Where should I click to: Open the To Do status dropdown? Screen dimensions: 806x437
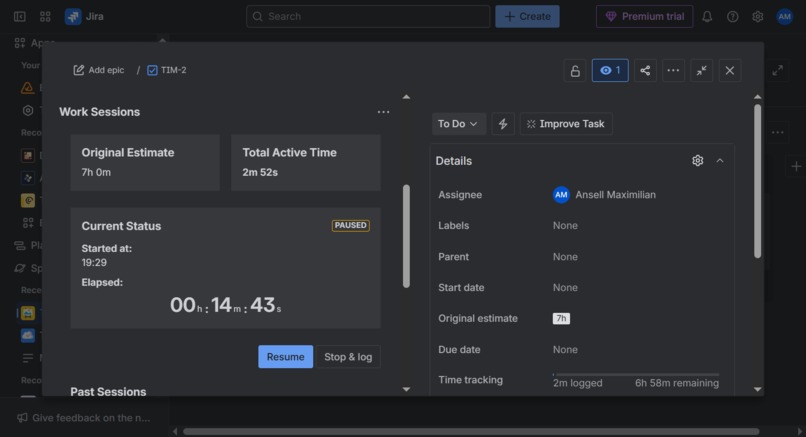point(459,124)
